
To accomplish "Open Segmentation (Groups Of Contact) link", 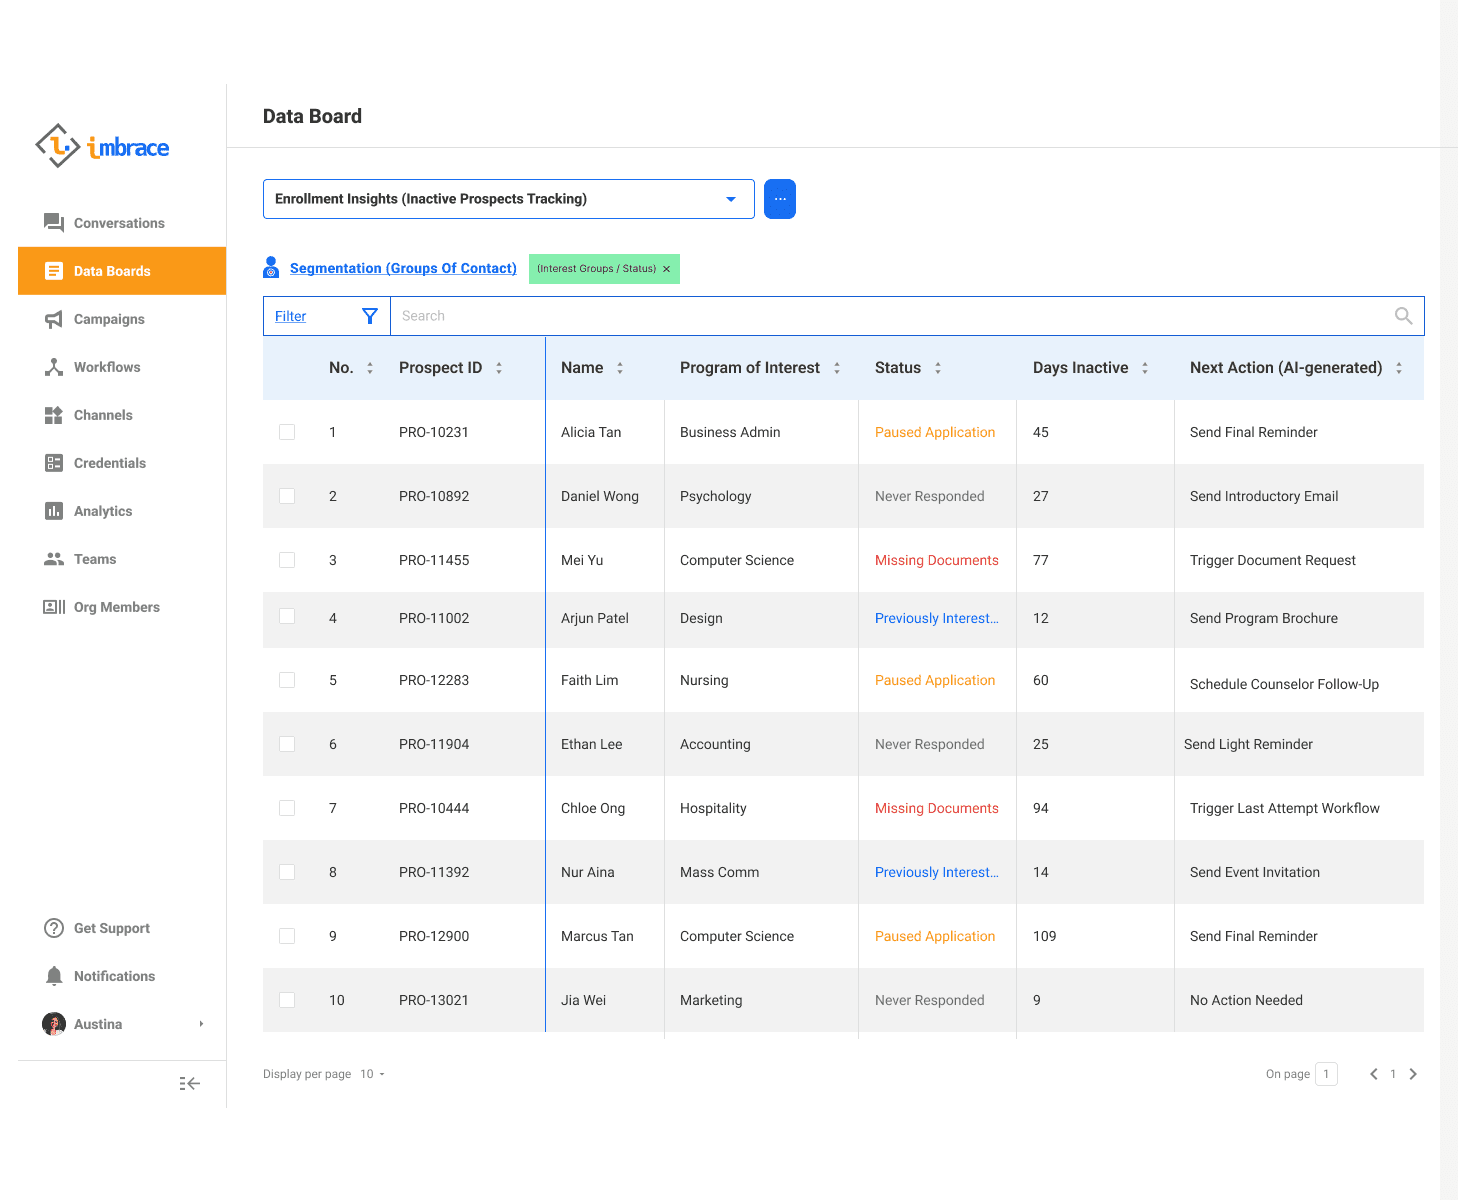I will point(403,268).
